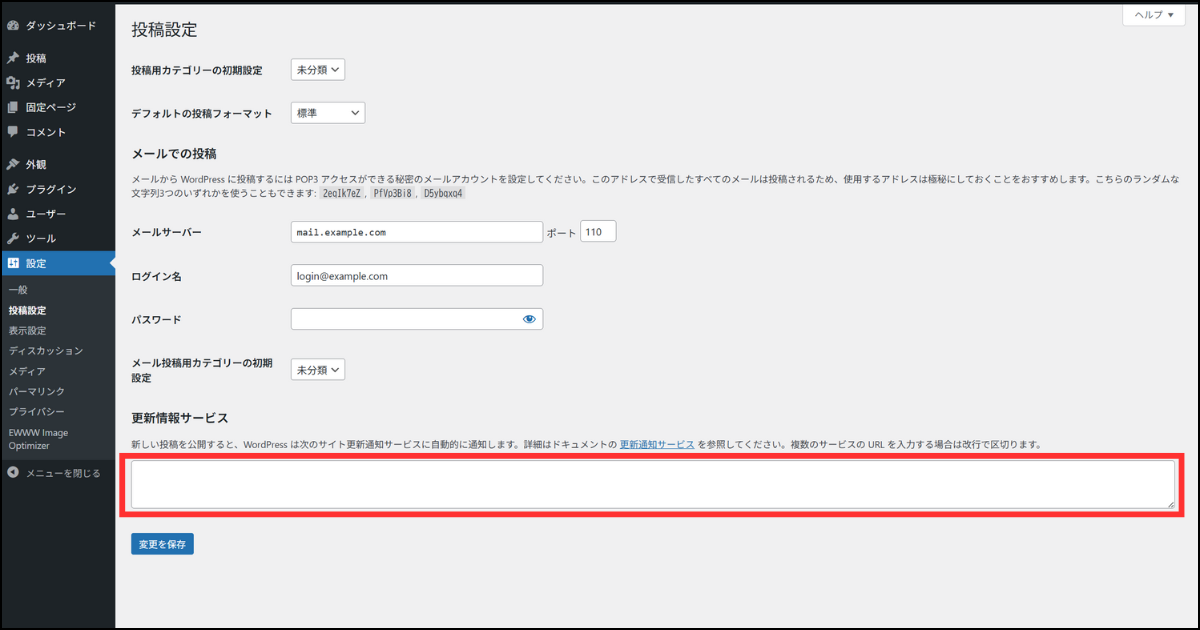Open the パーマリンク submenu item
This screenshot has width=1200, height=630.
(x=37, y=391)
